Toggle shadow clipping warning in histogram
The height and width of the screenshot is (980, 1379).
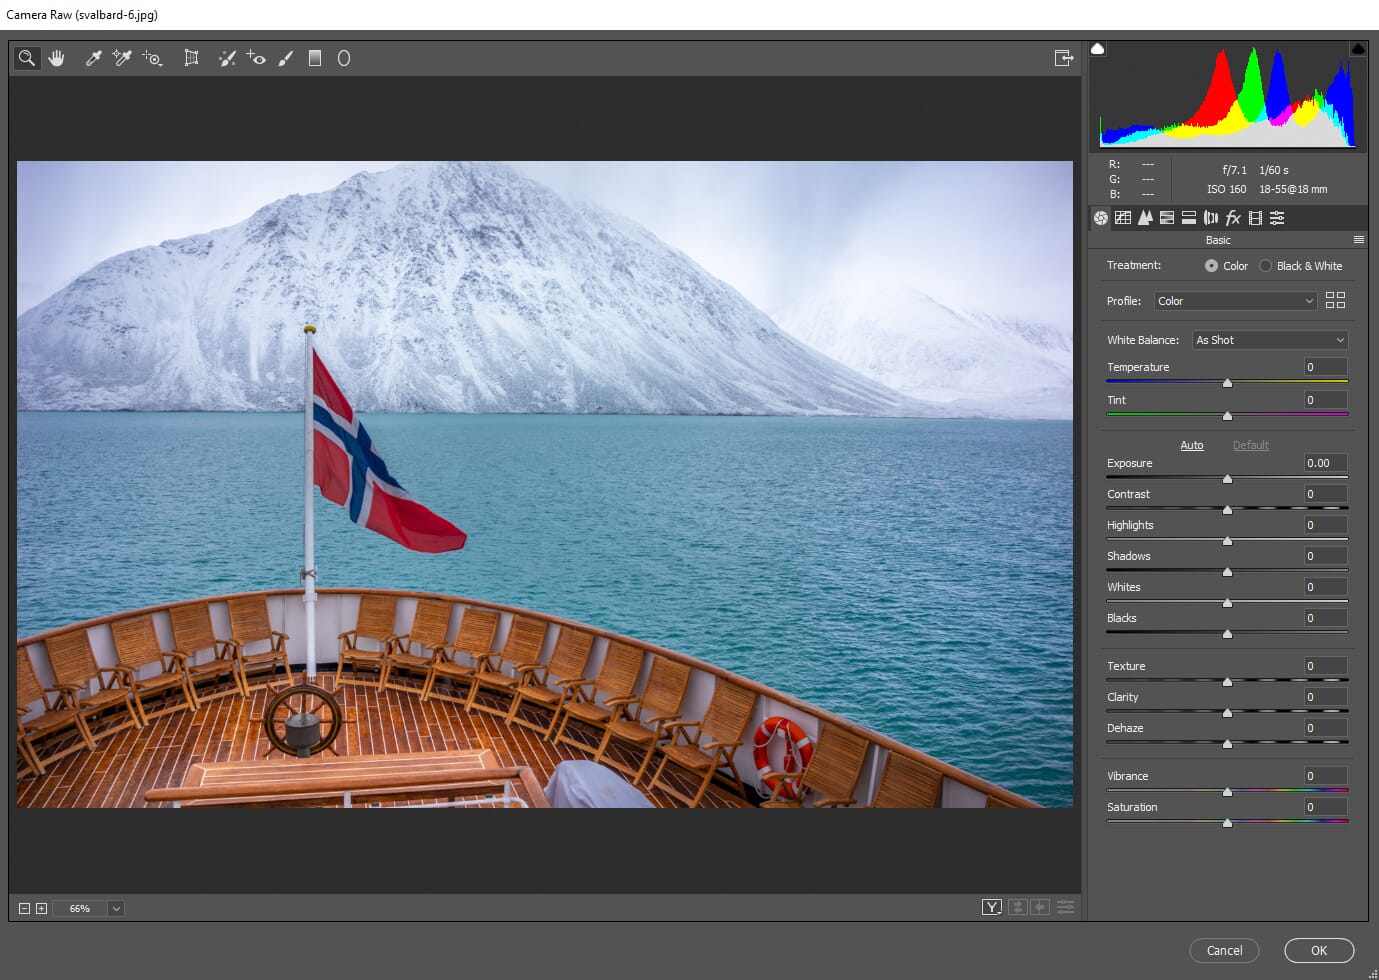(x=1098, y=49)
